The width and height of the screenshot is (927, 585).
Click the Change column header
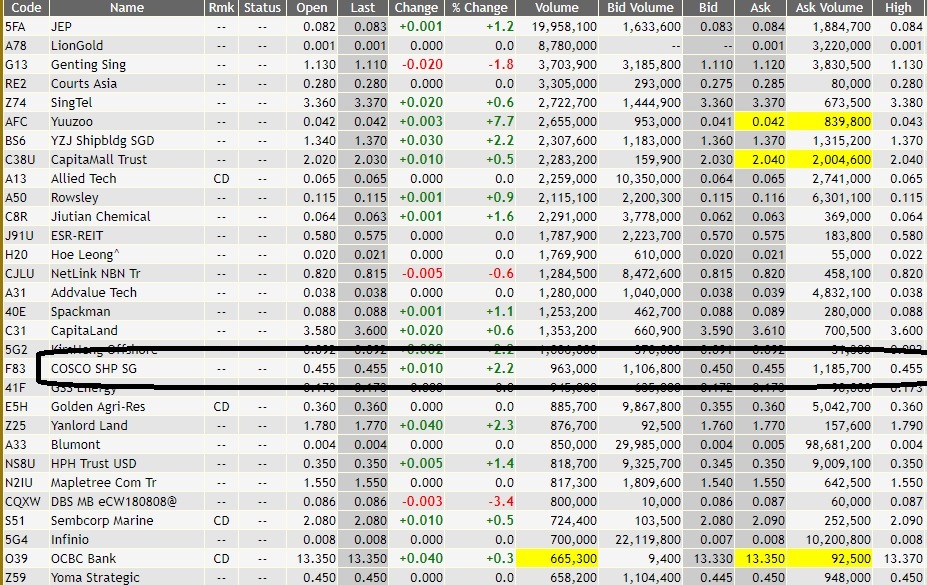pyautogui.click(x=416, y=8)
